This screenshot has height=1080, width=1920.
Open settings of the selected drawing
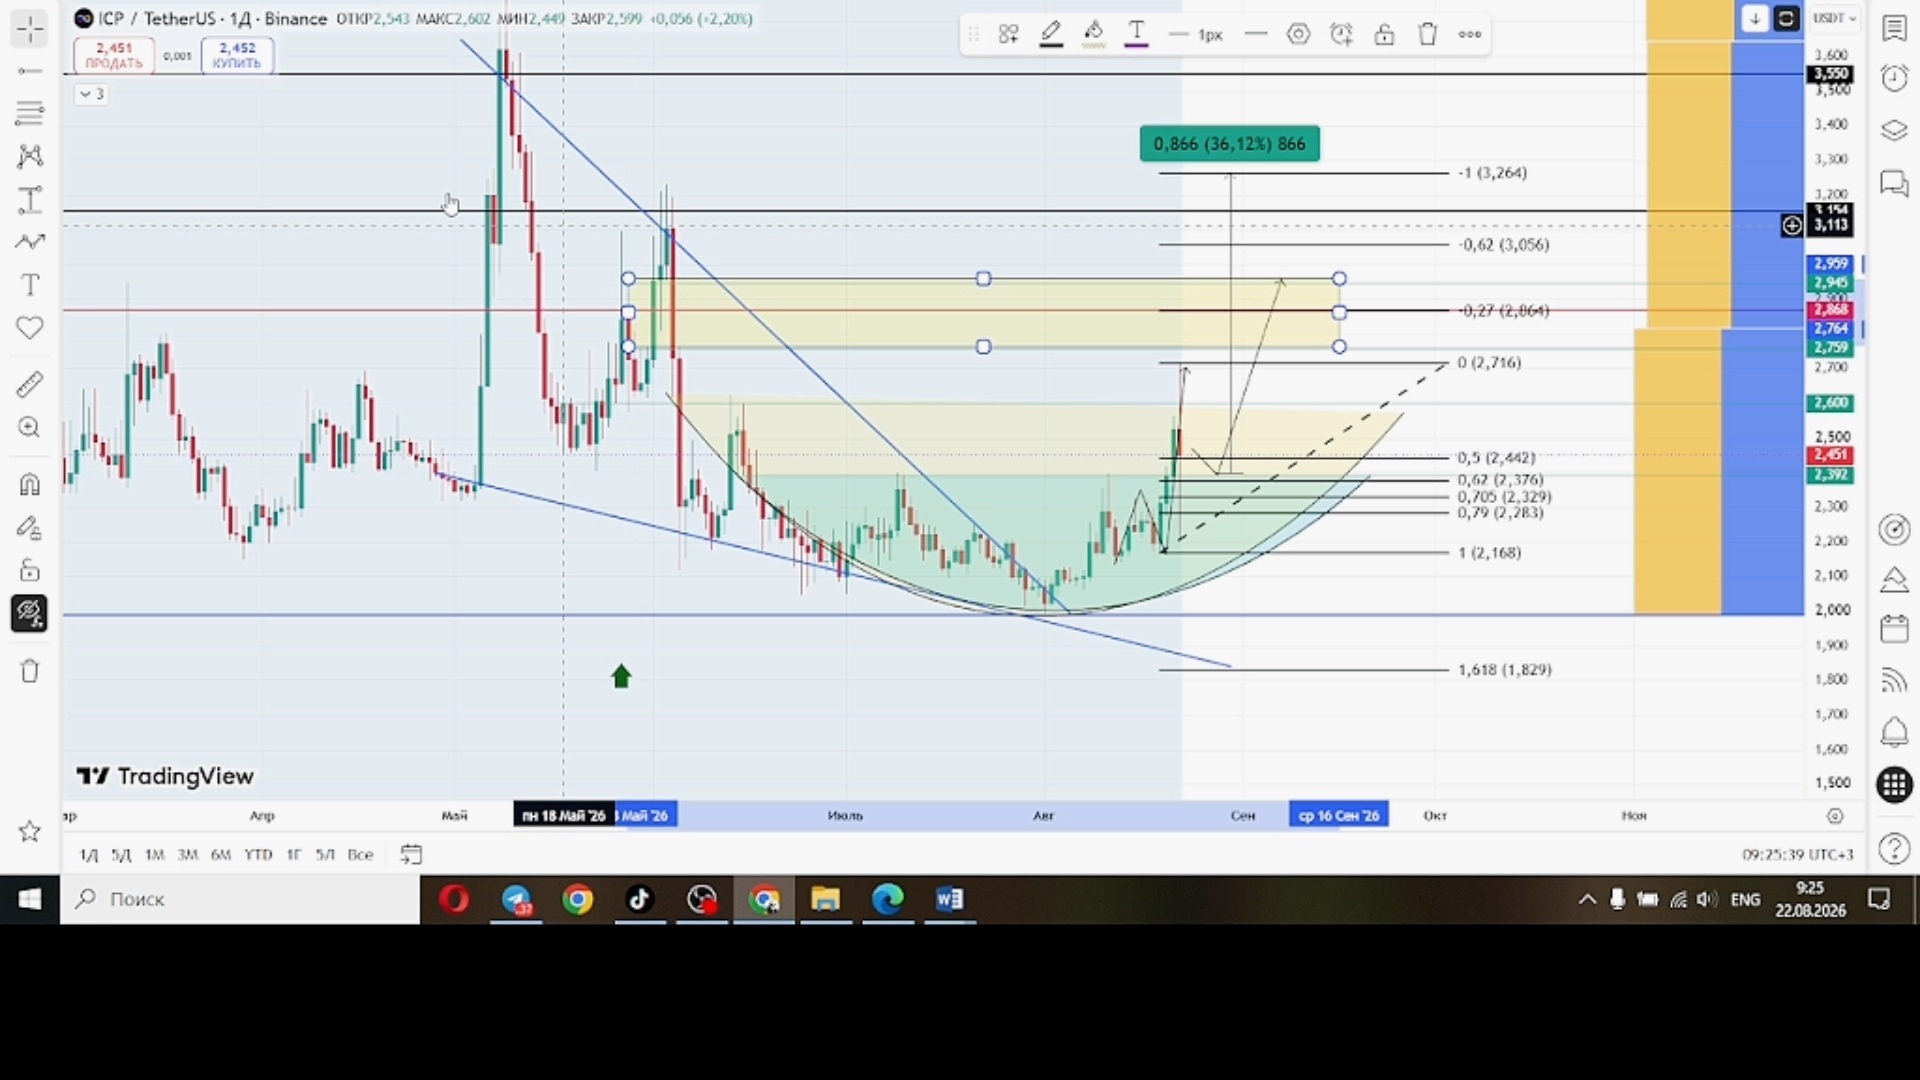tap(1298, 34)
